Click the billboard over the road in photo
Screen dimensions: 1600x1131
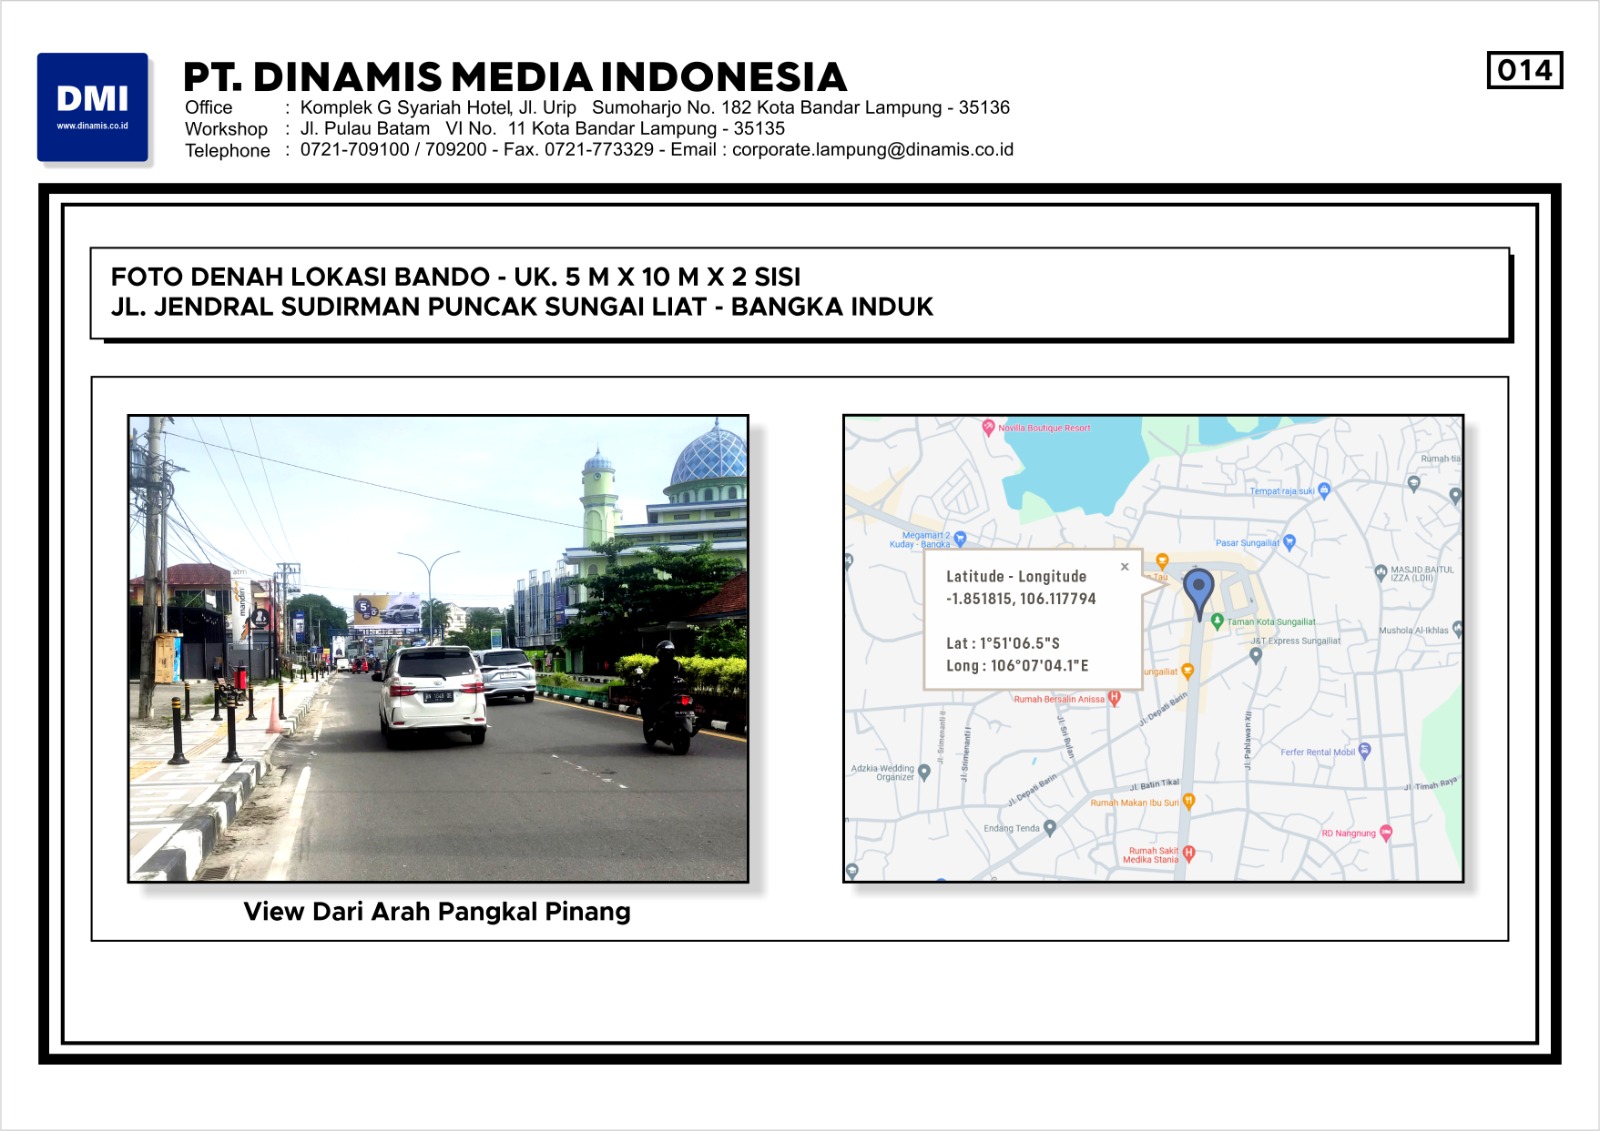(x=387, y=610)
